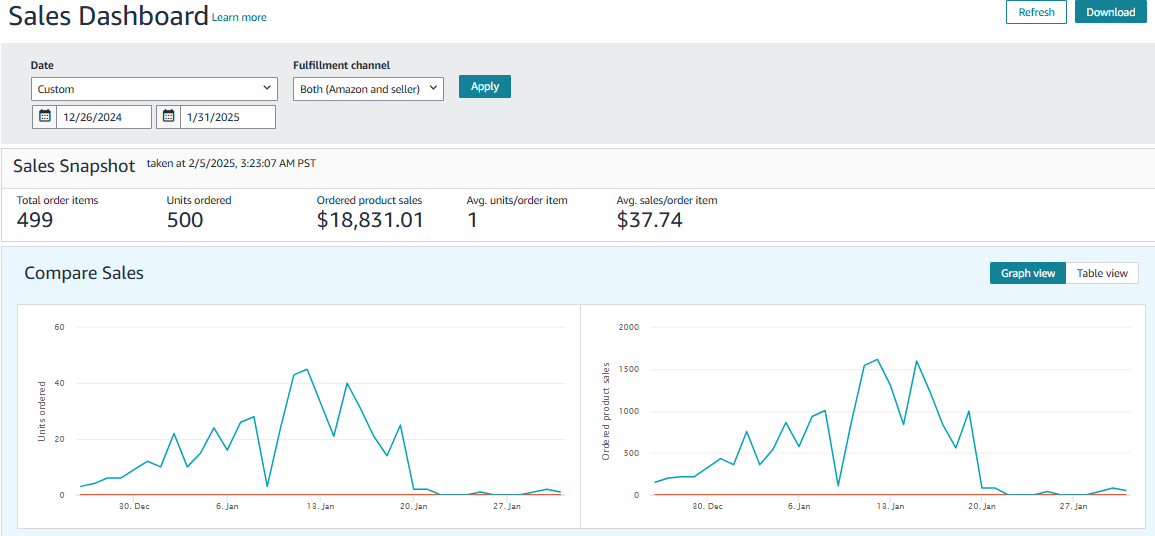Screen dimensions: 1155x536
Task: Click the Refresh button
Action: click(1036, 12)
